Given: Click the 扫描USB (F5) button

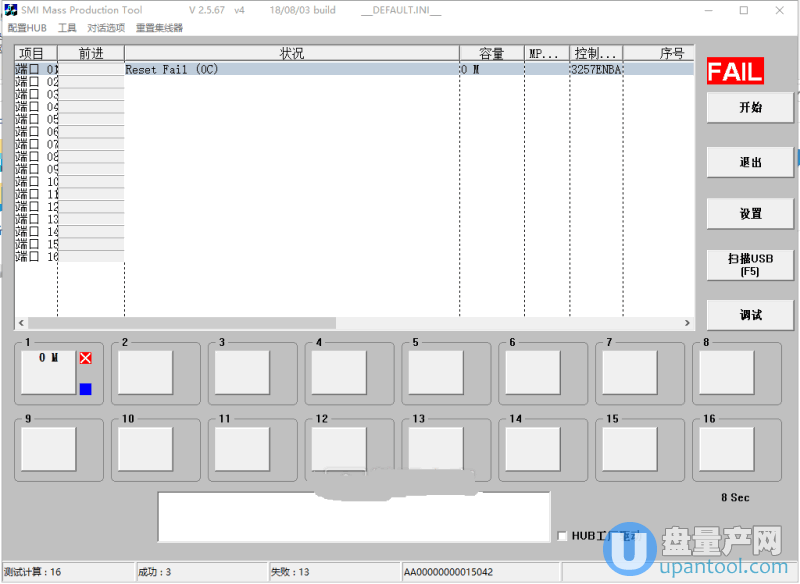Looking at the screenshot, I should point(750,264).
